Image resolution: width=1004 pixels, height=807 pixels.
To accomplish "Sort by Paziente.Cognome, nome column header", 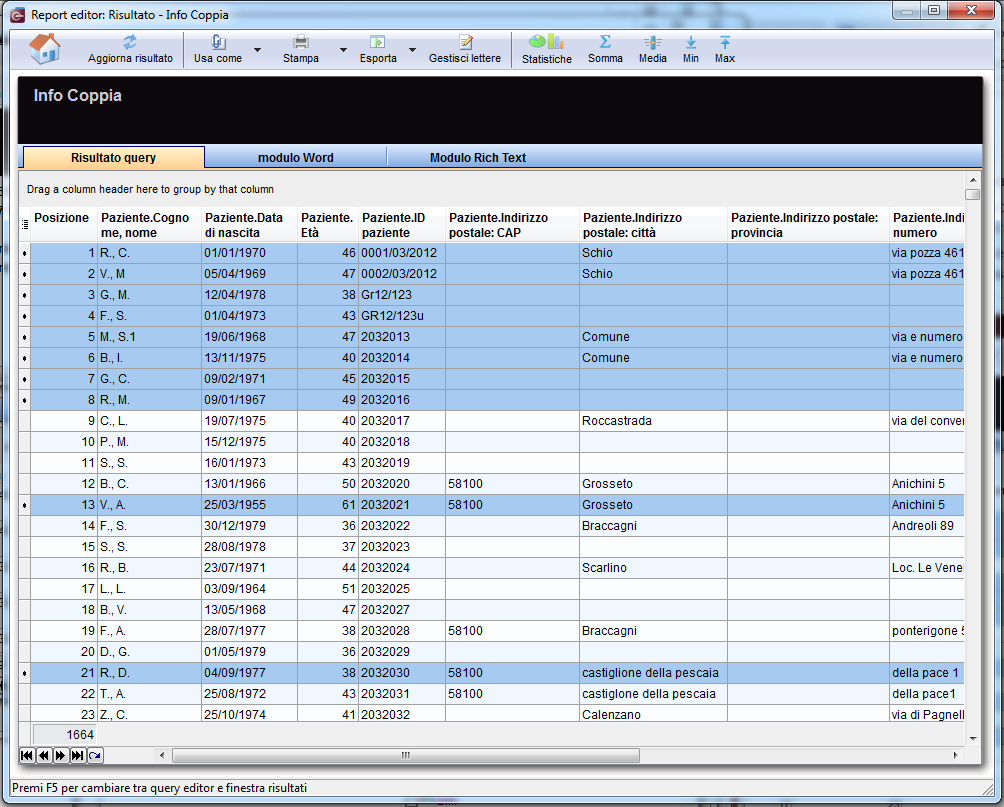I will 149,225.
